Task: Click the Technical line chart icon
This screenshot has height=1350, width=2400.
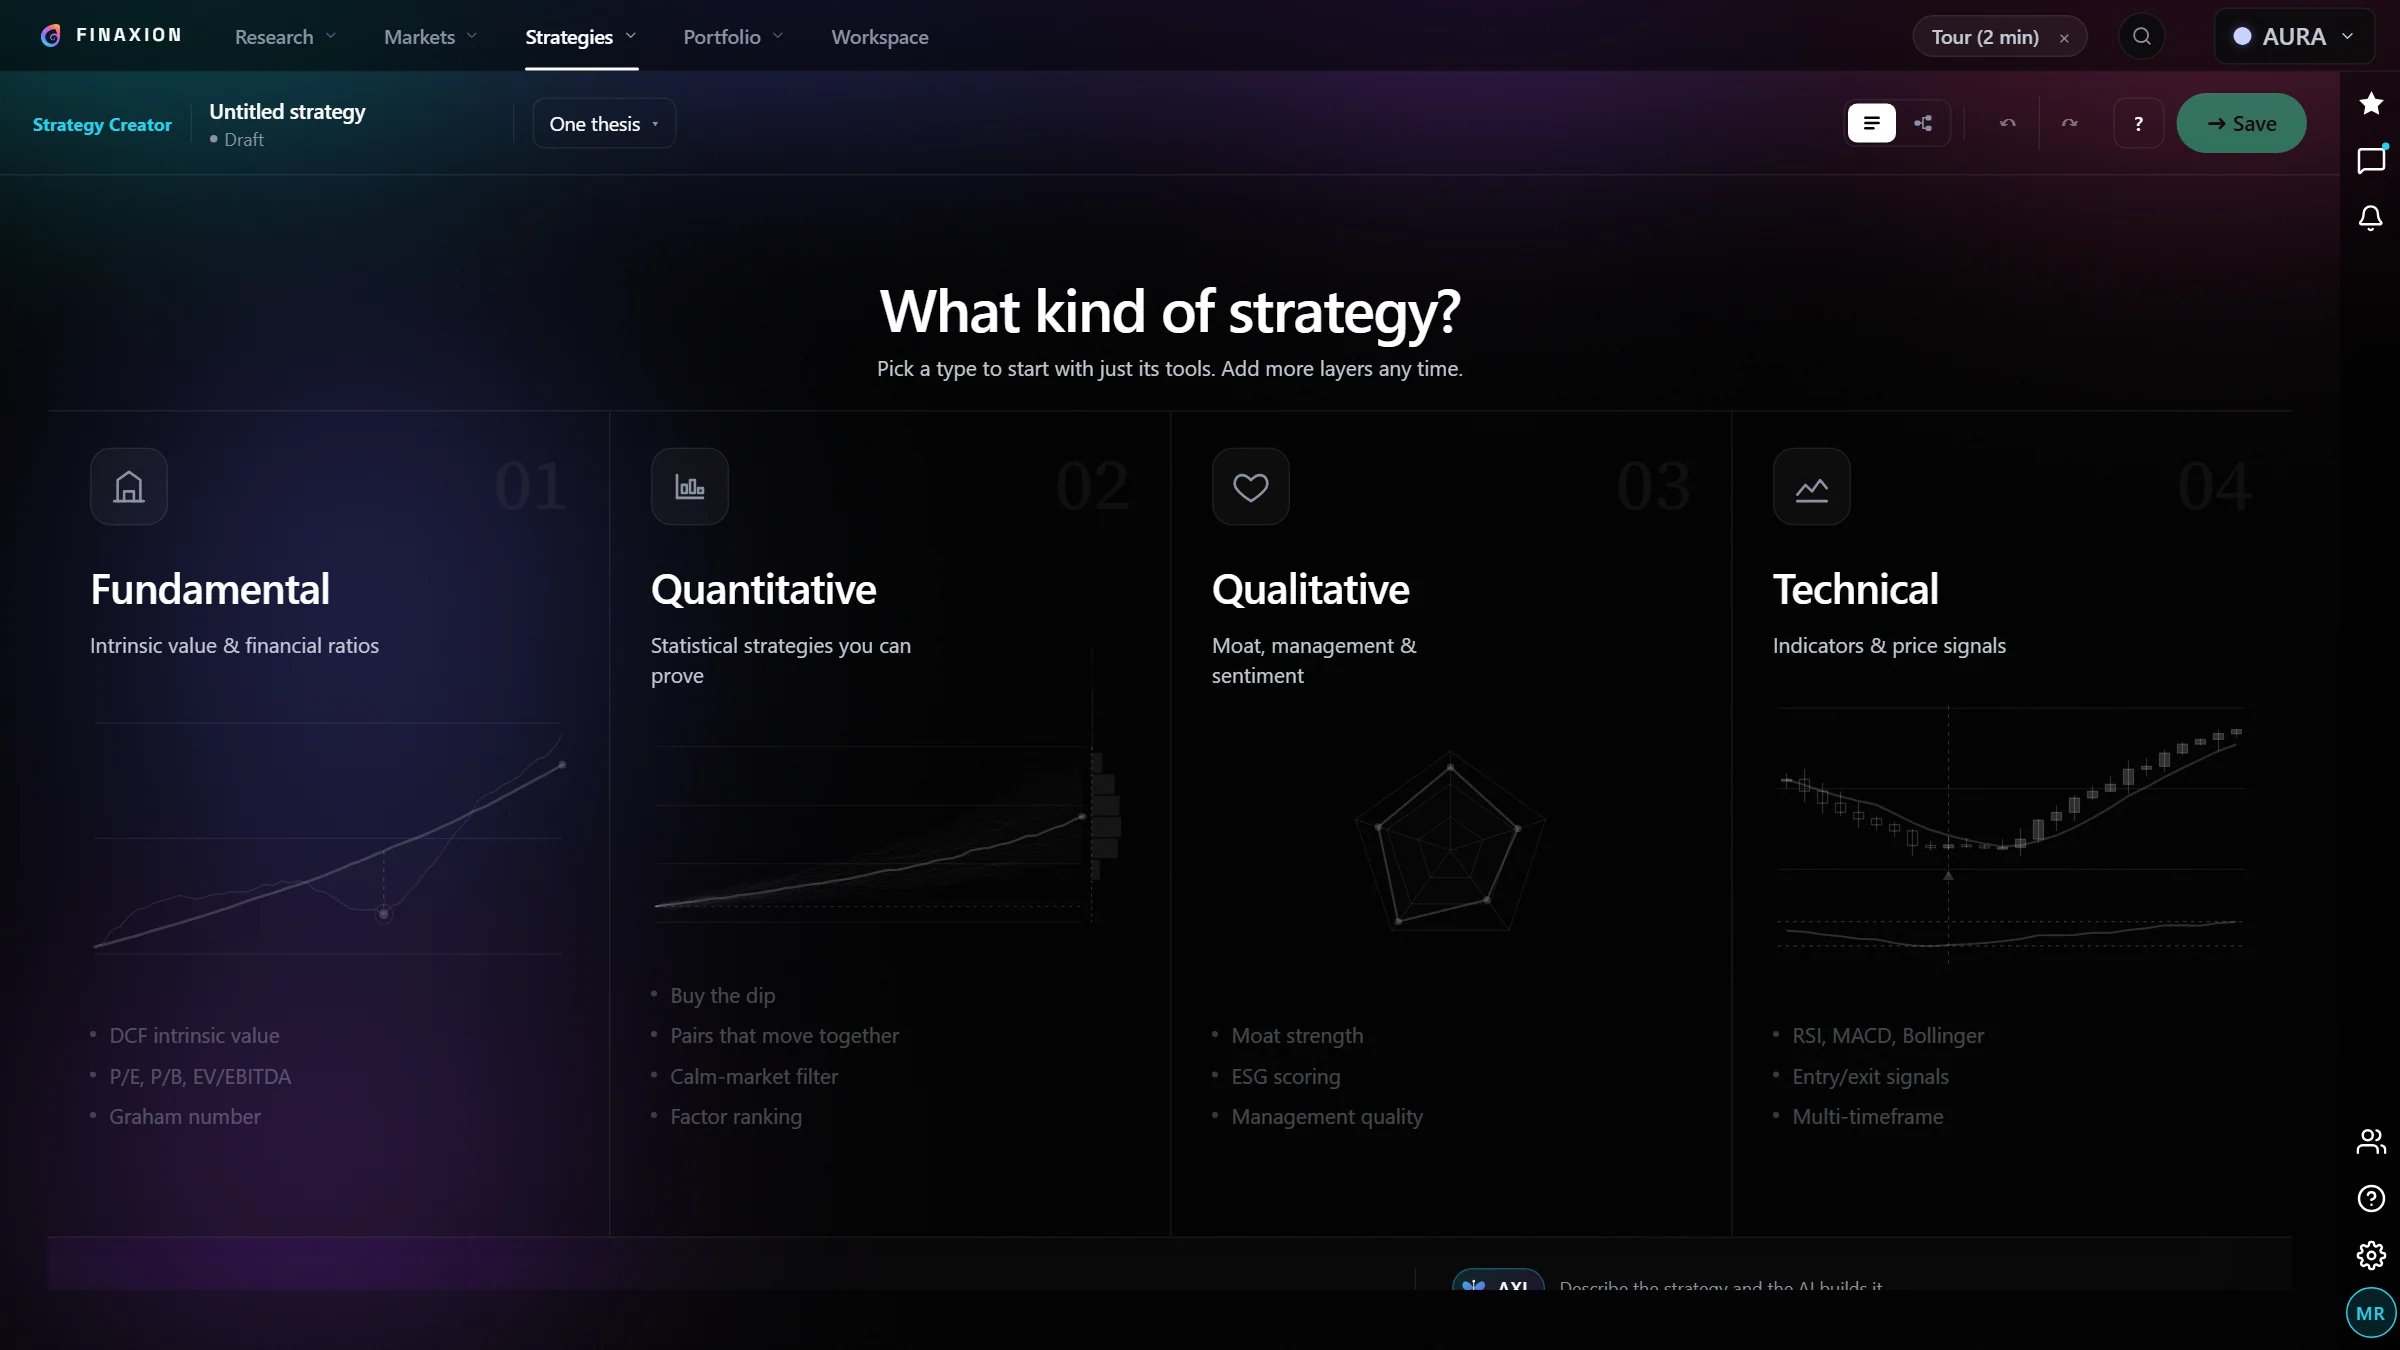Action: pos(1812,487)
